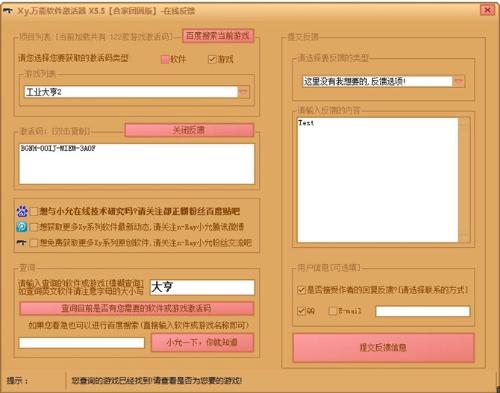This screenshot has width=500, height=393.
Task: Click the 小允一下,你就知道 button
Action: (x=202, y=342)
